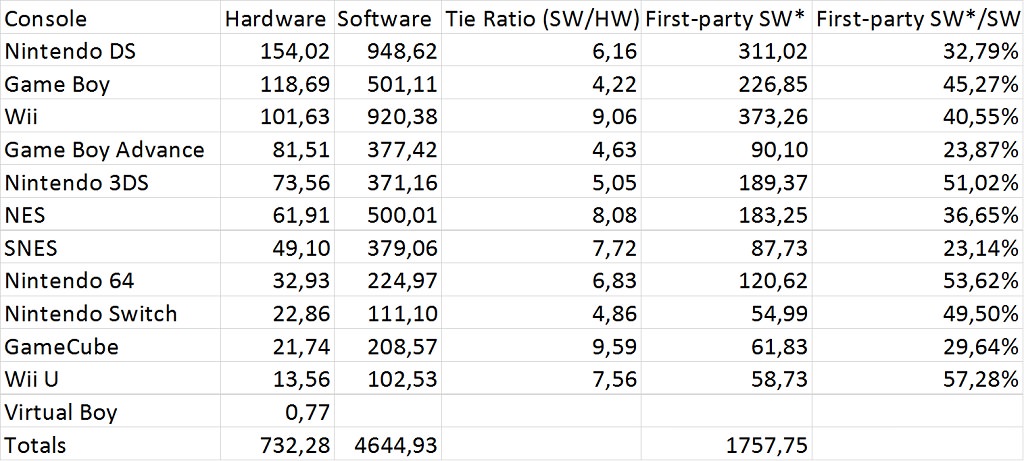Click the Tie Ratio (SW/HW) header
This screenshot has height=461, width=1024.
539,18
